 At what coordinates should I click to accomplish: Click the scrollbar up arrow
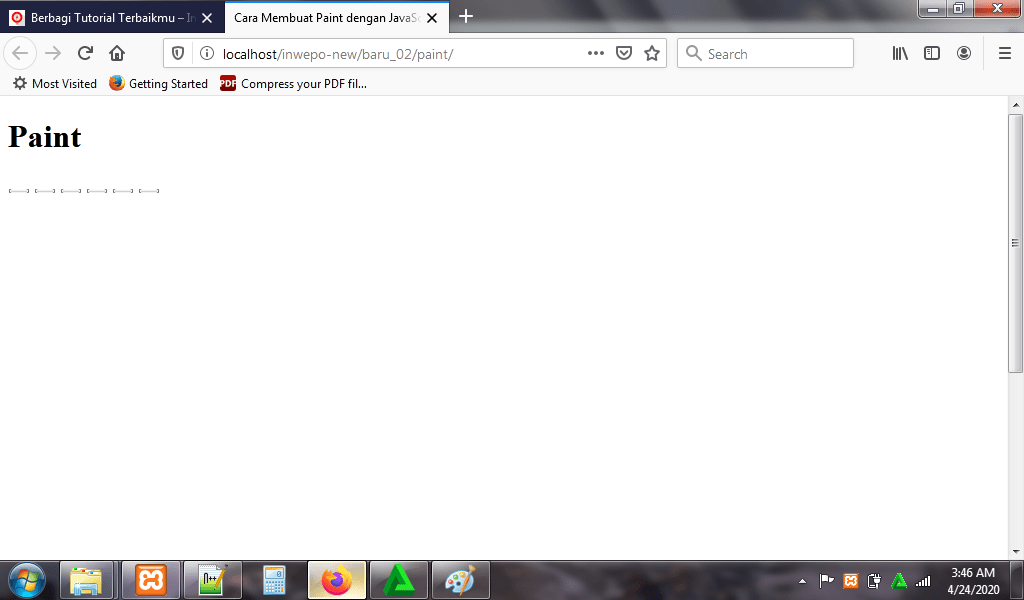[x=1016, y=104]
